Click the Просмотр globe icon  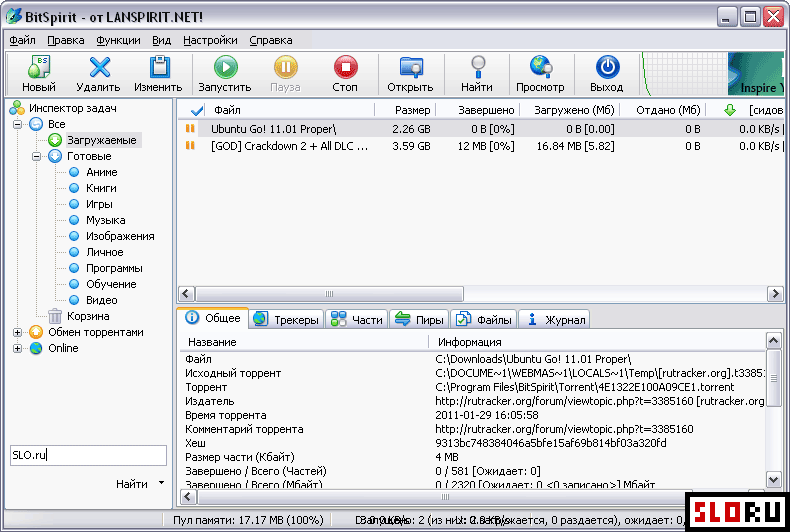541,67
